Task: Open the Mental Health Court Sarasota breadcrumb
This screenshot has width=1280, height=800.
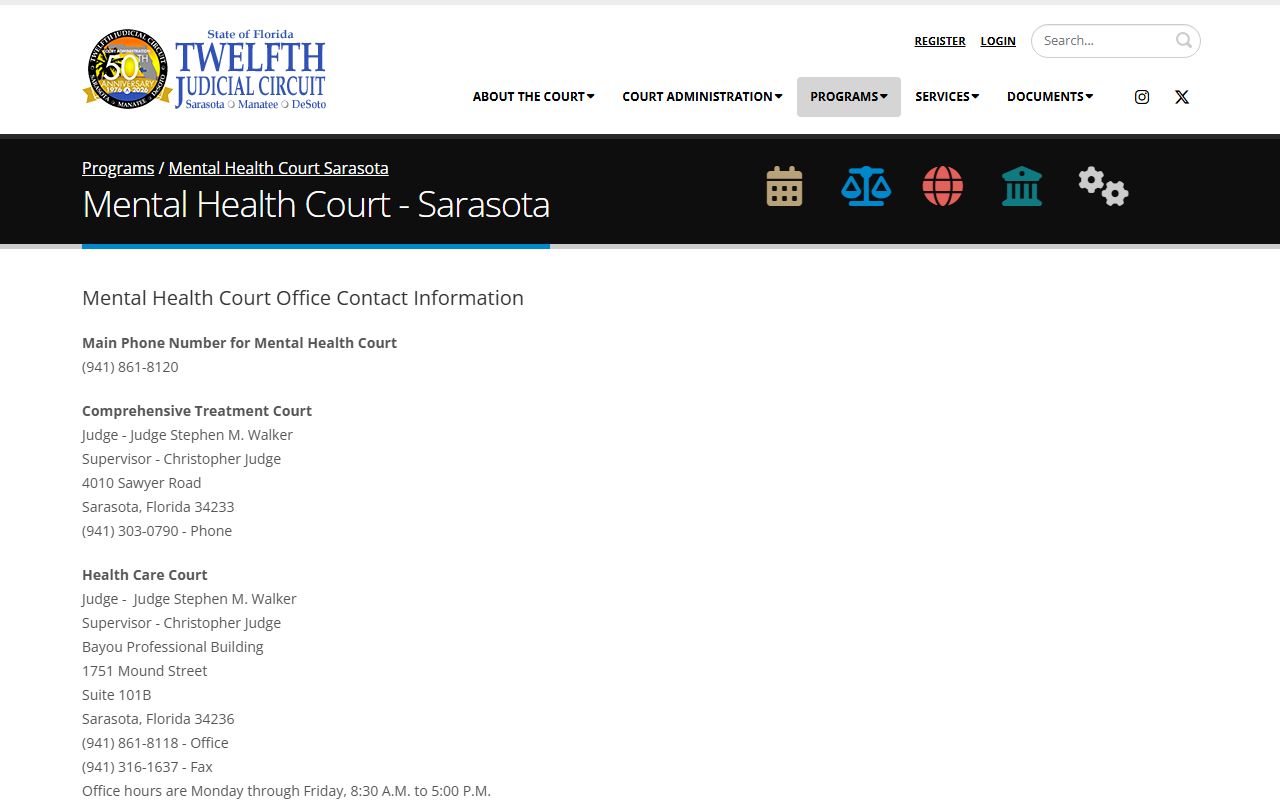Action: (278, 168)
